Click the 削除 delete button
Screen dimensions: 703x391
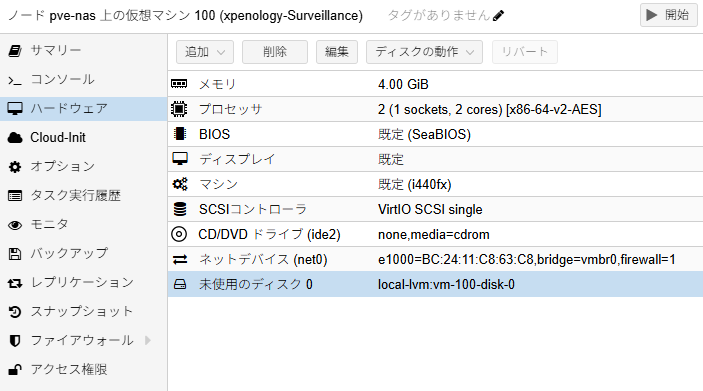pyautogui.click(x=275, y=52)
